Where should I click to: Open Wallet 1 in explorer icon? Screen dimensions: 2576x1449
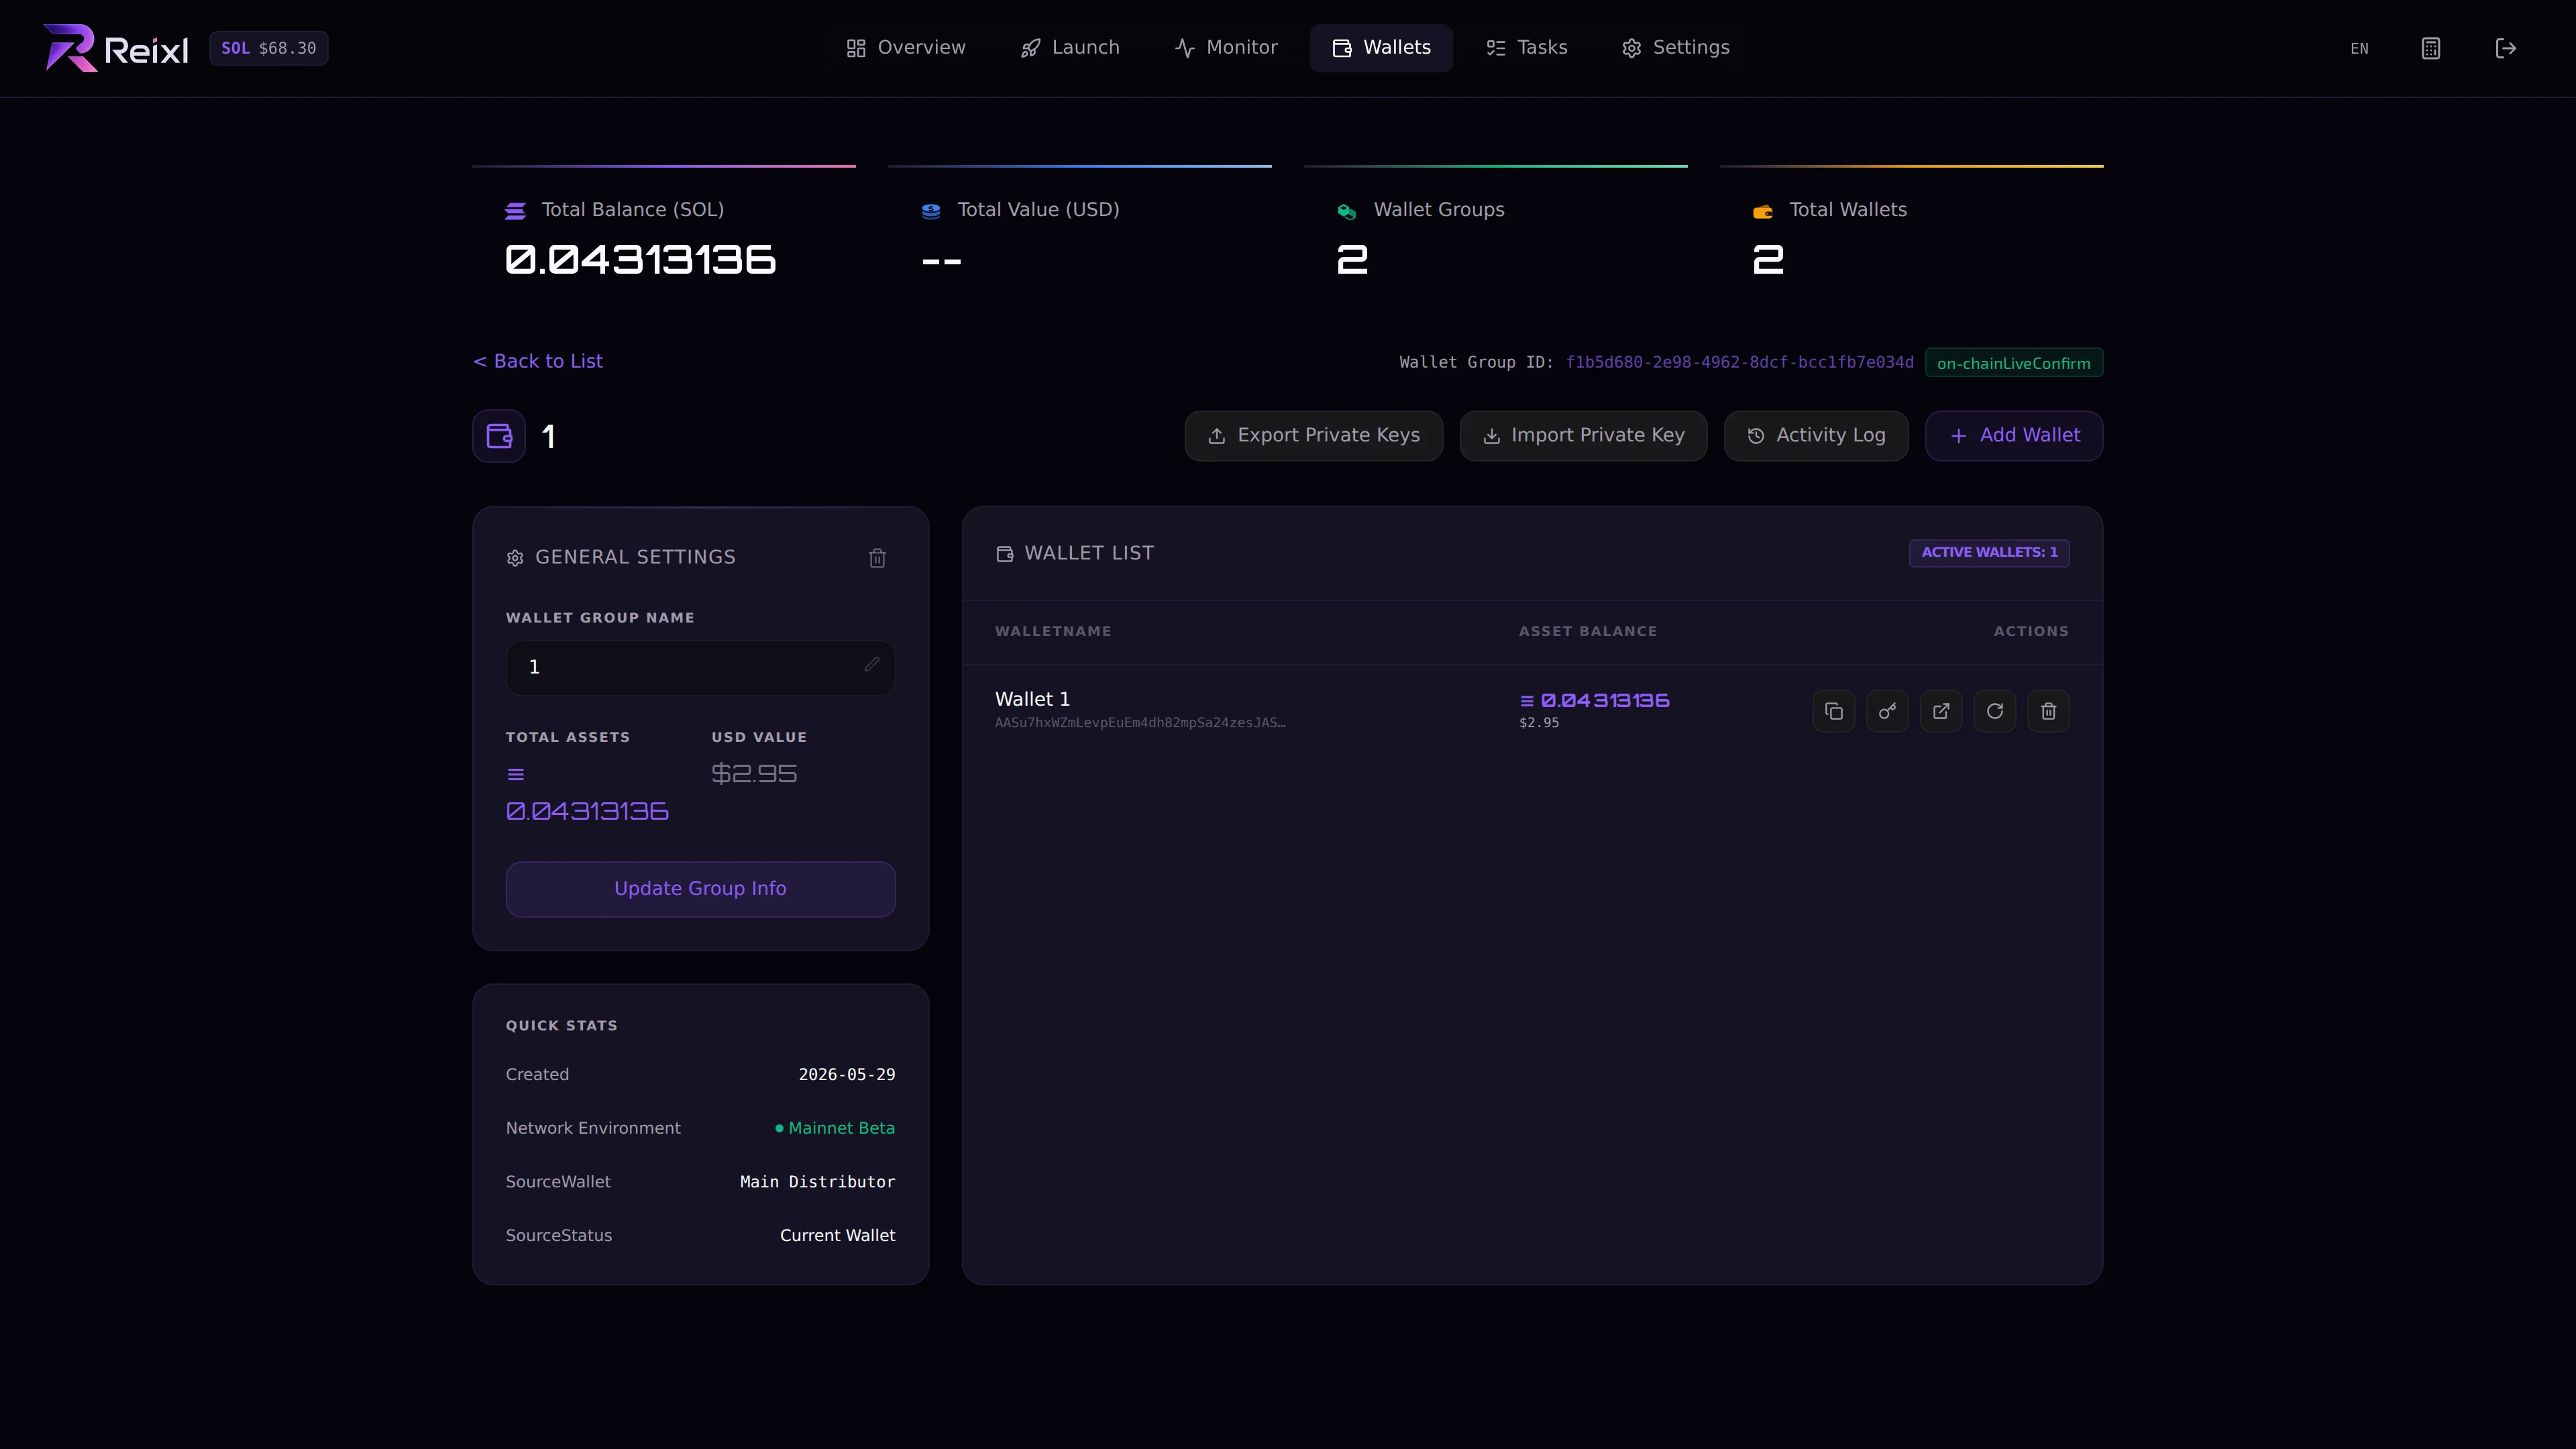[x=1941, y=711]
